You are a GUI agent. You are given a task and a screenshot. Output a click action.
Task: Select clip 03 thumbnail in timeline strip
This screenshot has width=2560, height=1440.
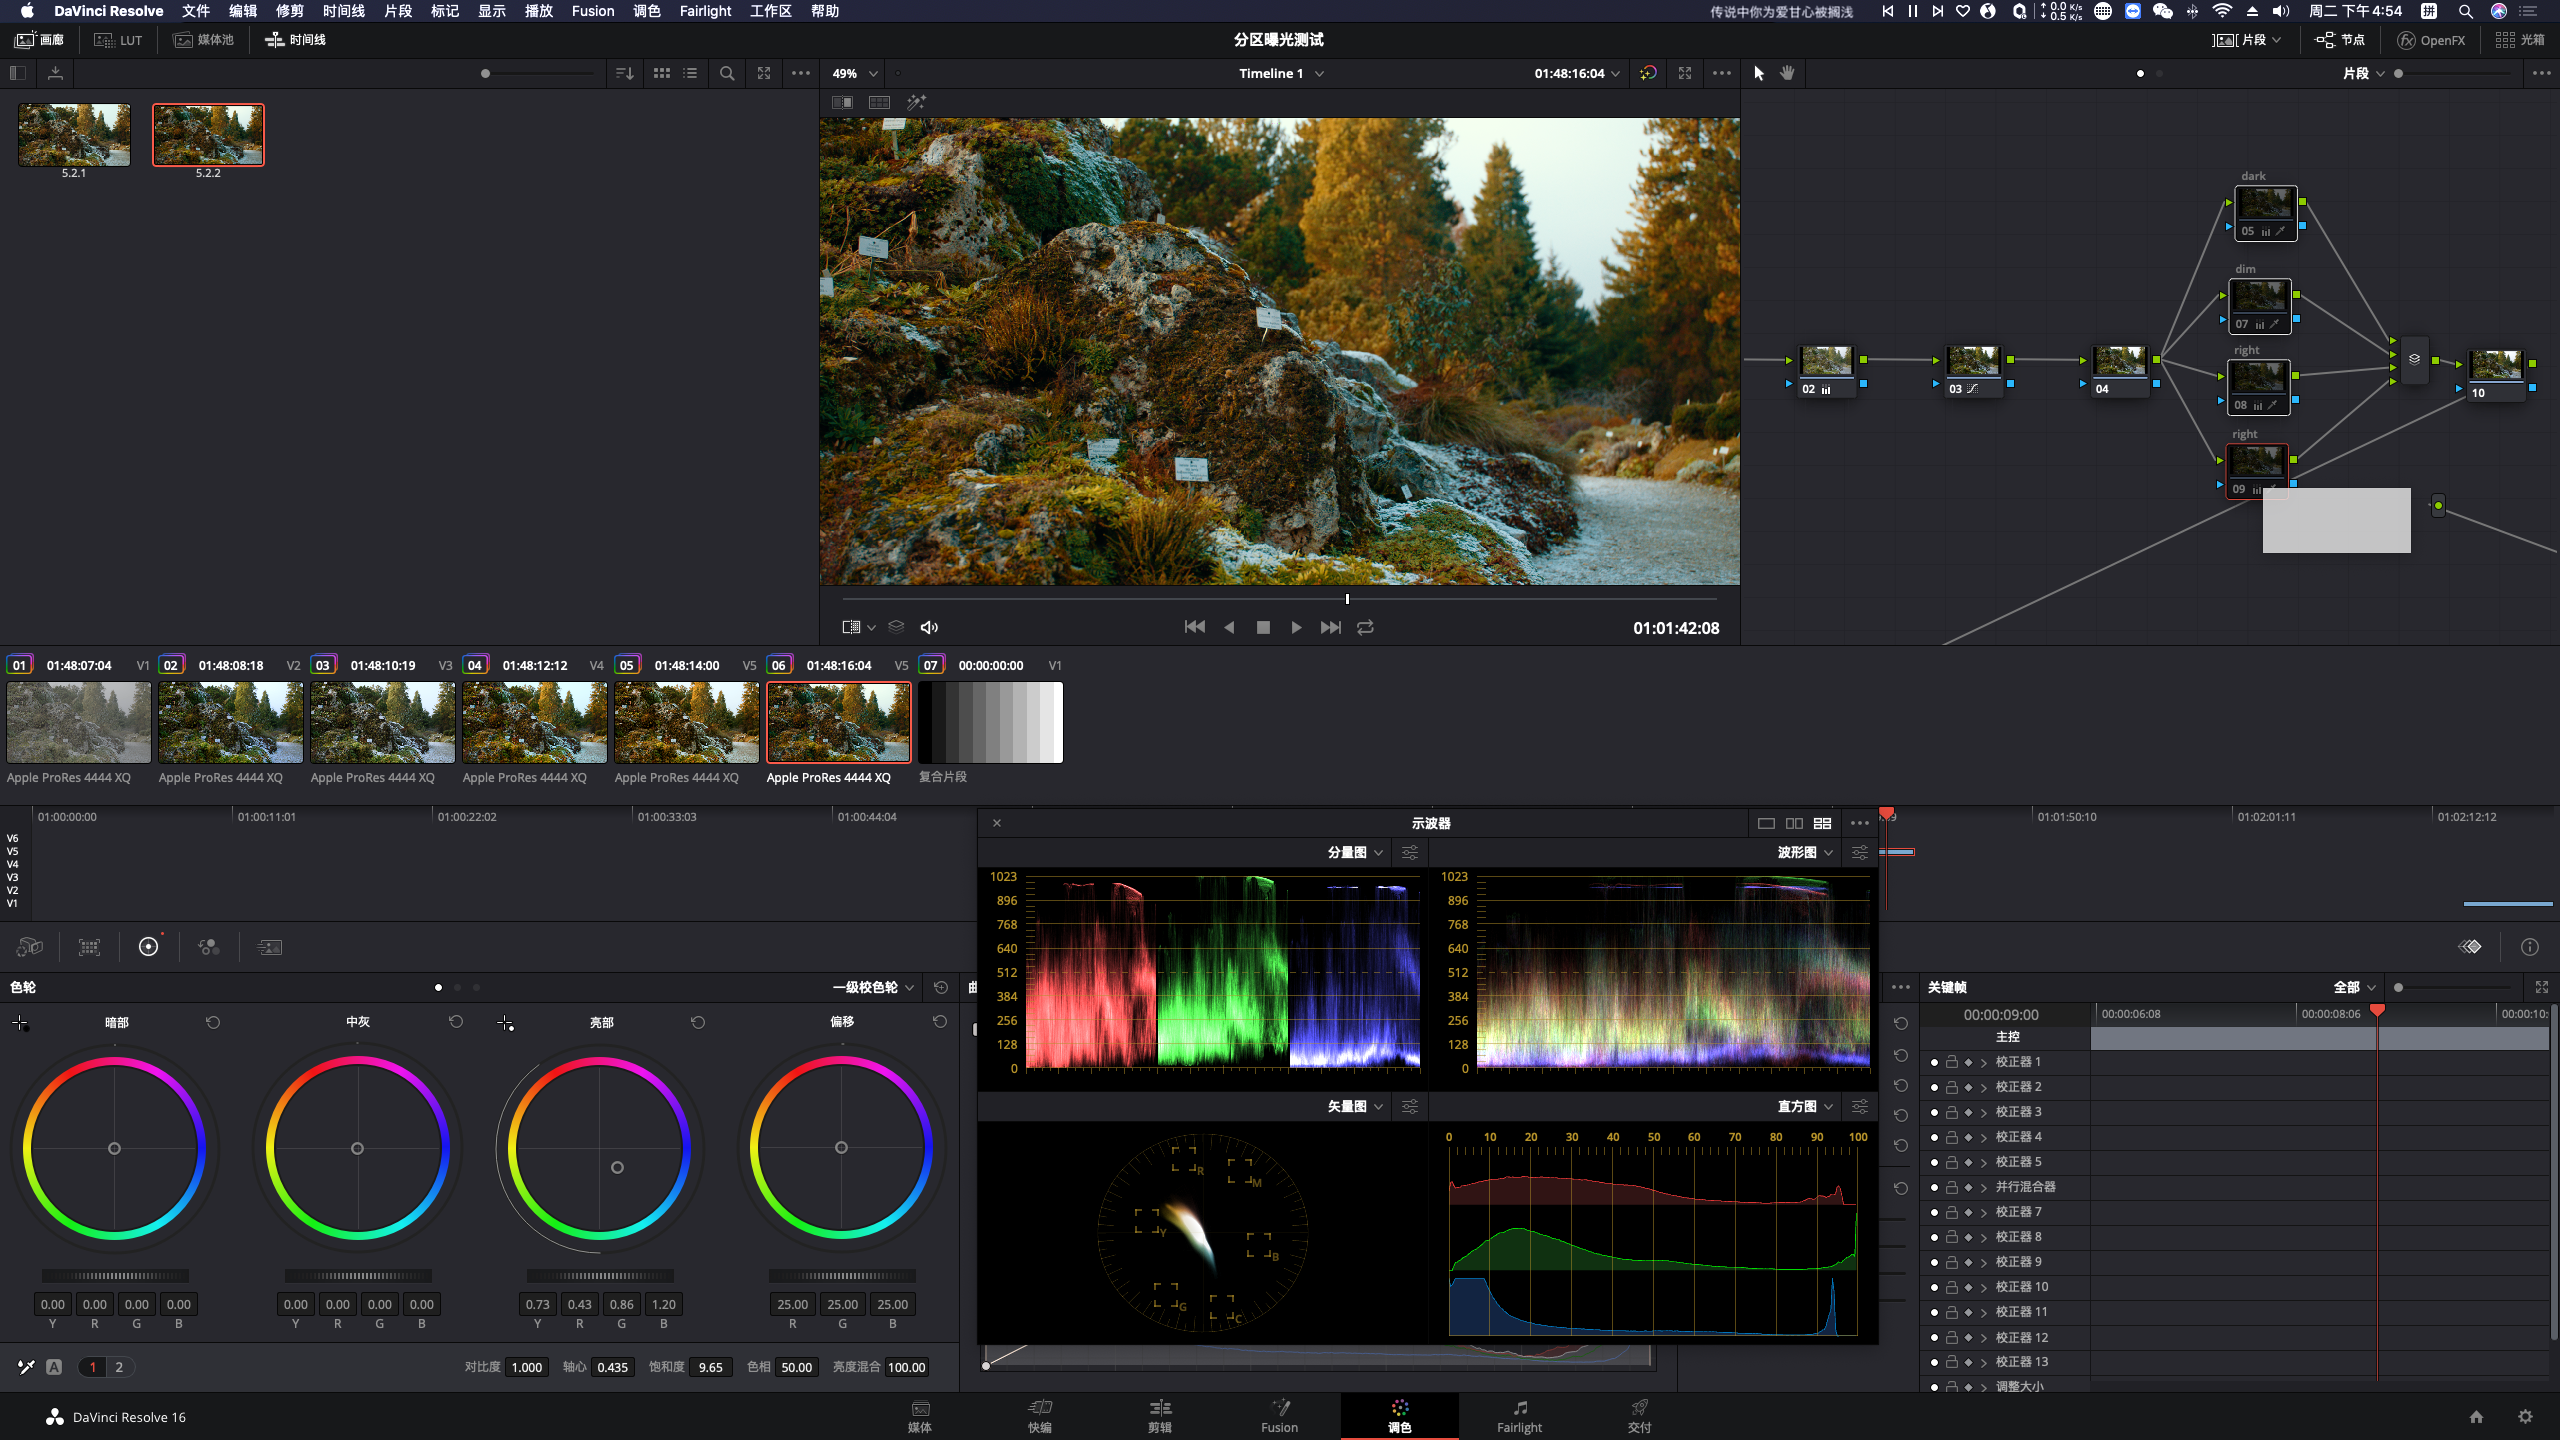pyautogui.click(x=383, y=722)
